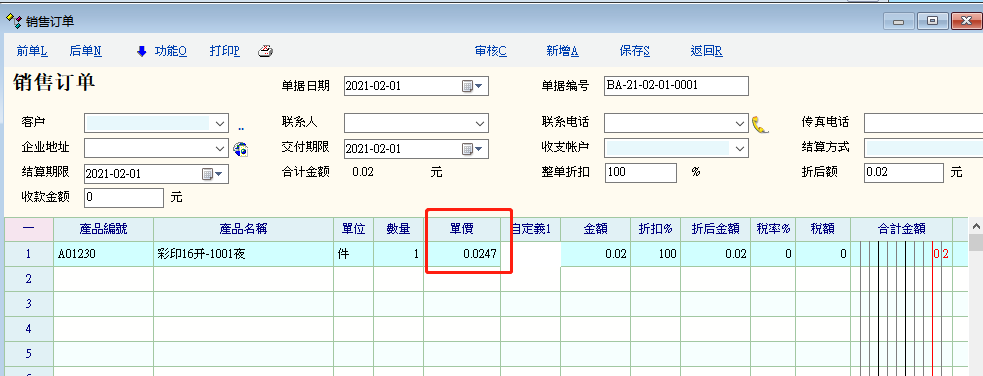Click the grid corner select-all cell
Screen dimensions: 983x376
29,229
